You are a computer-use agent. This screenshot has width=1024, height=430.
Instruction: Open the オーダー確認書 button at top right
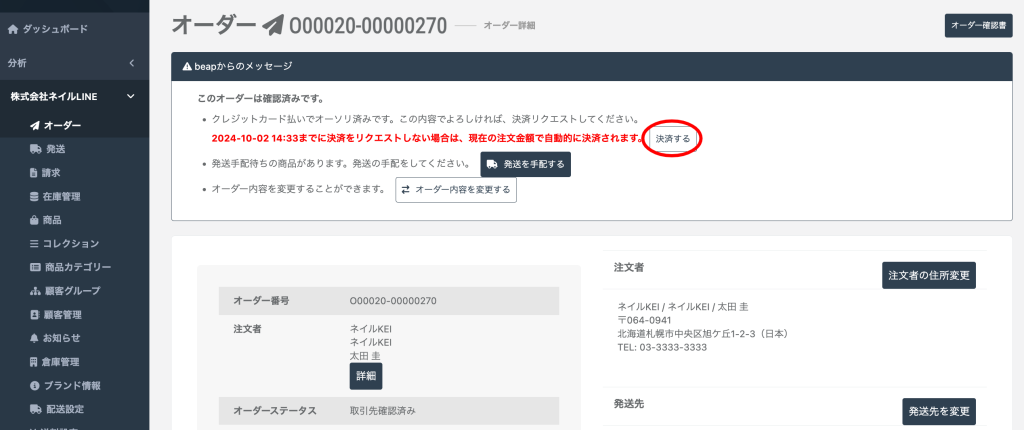coord(977,26)
